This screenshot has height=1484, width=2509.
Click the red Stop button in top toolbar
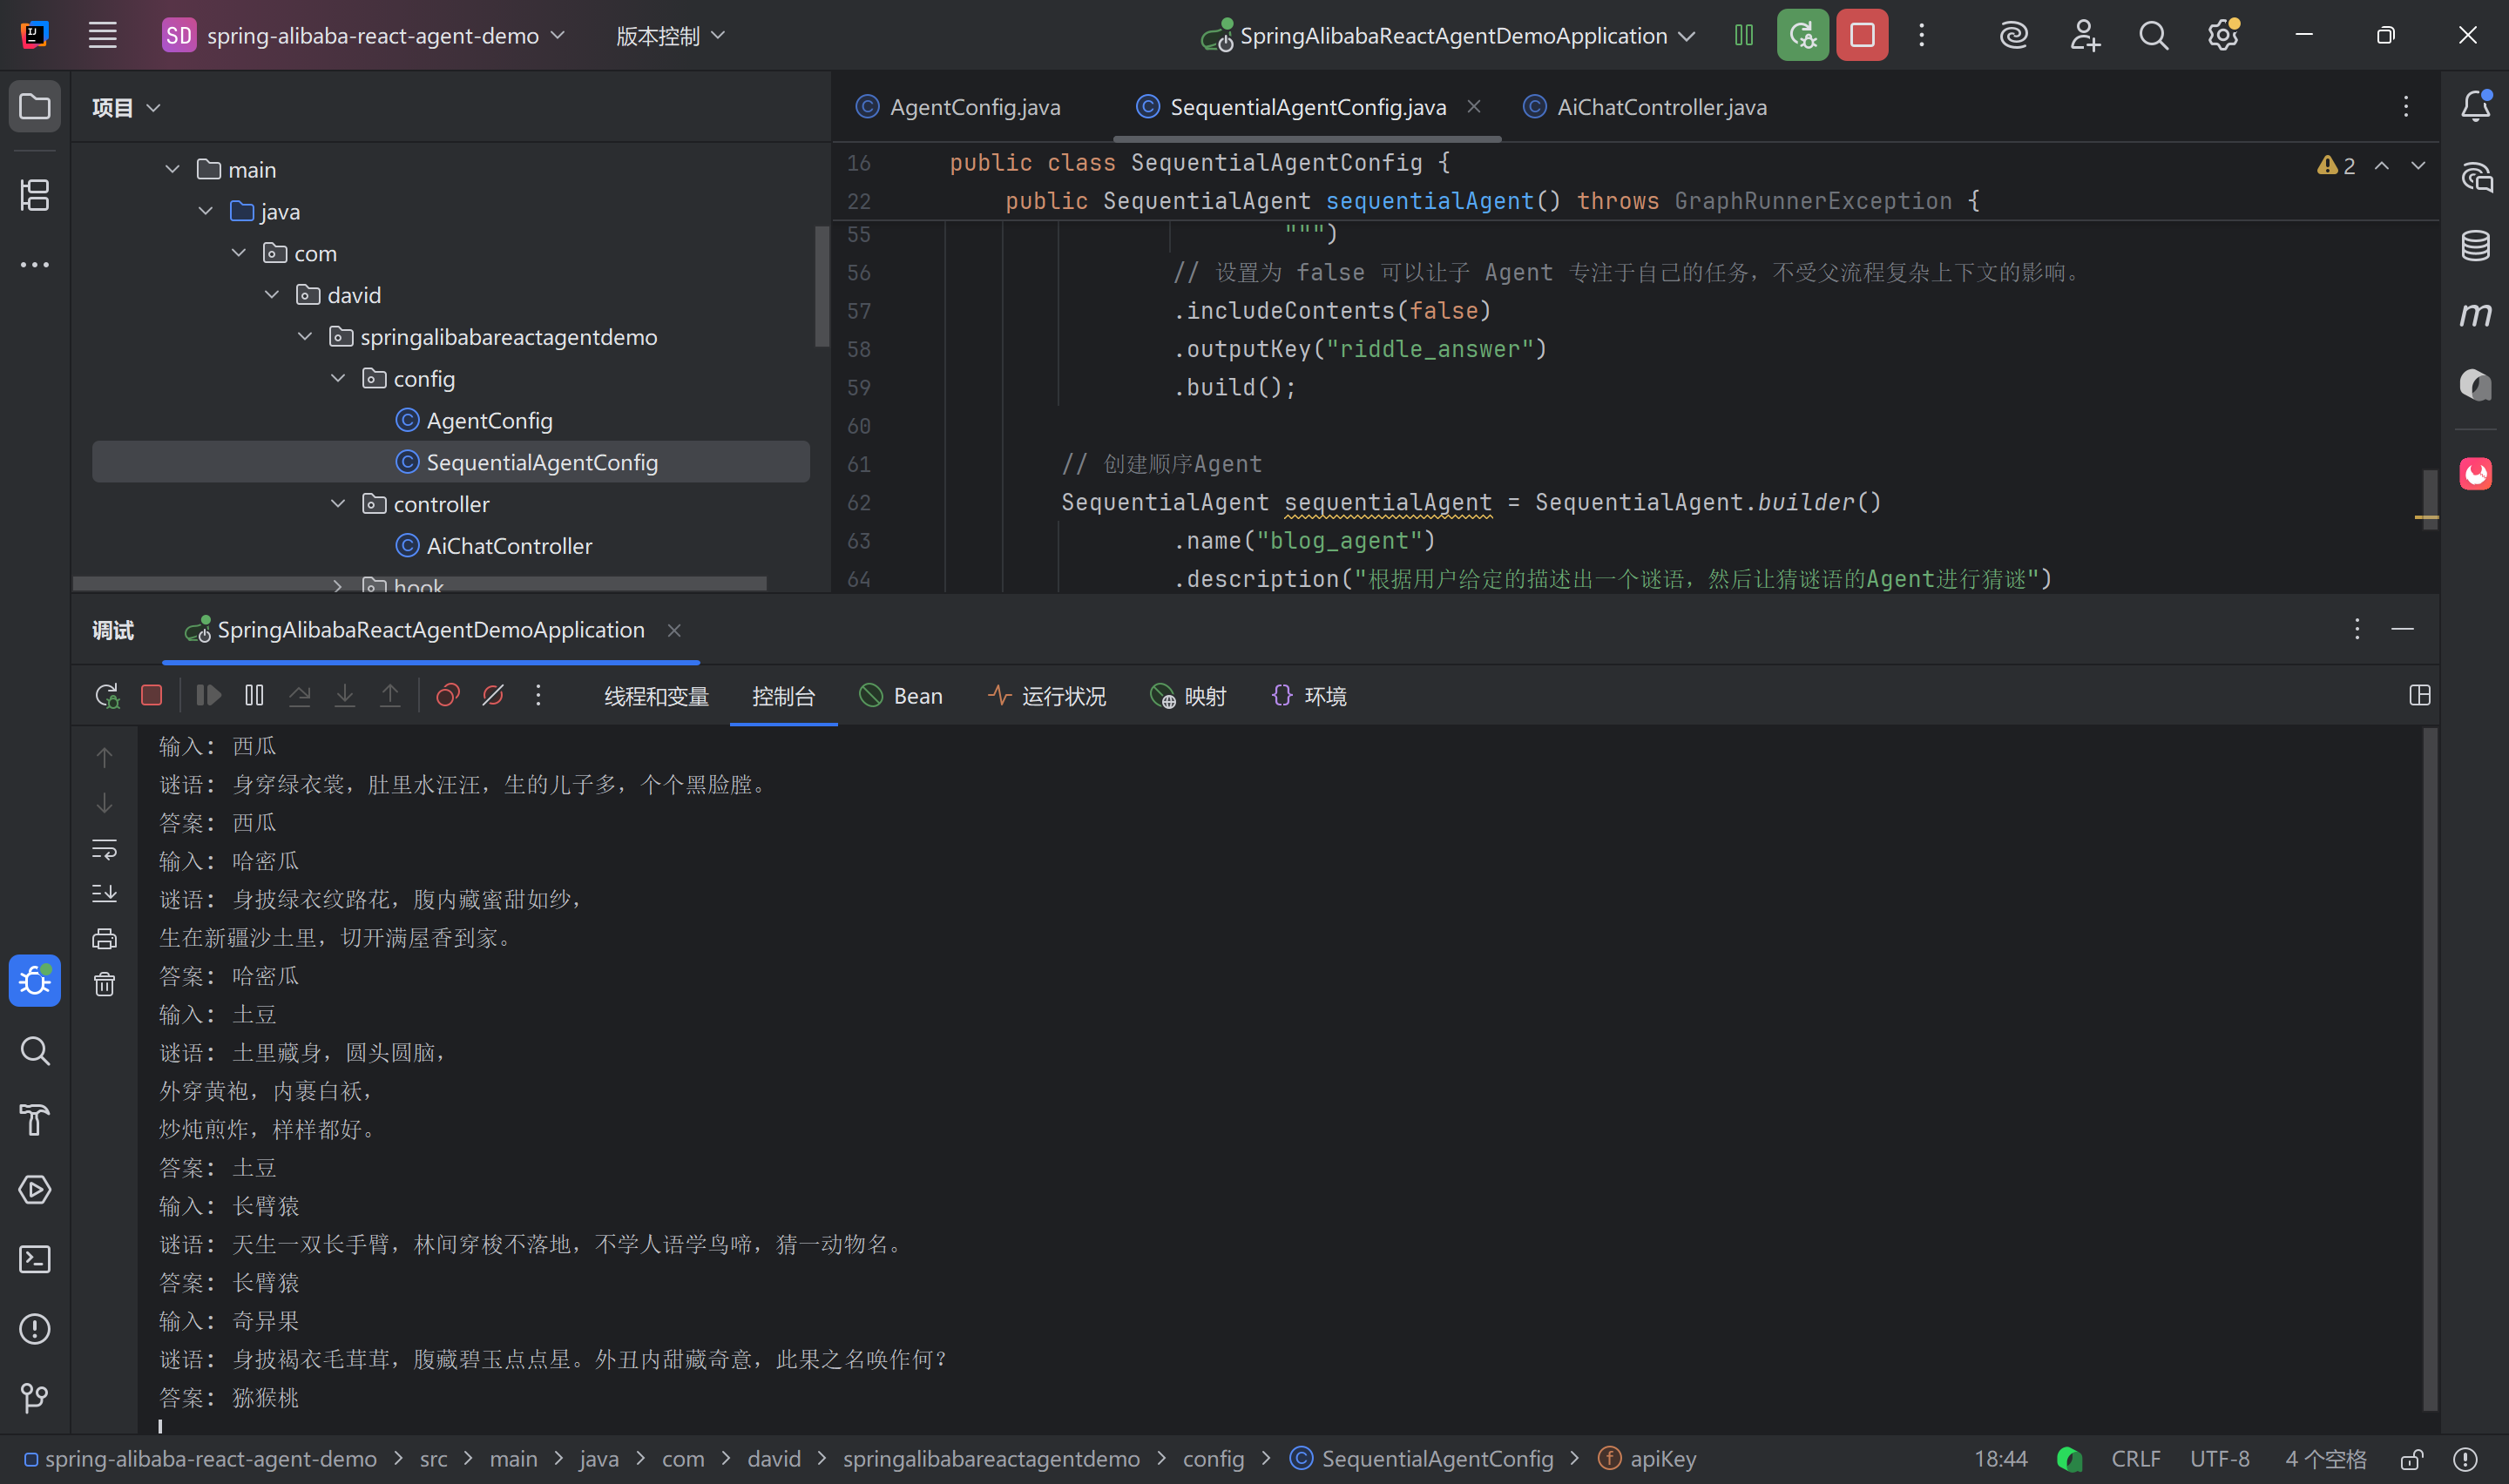[x=1862, y=36]
